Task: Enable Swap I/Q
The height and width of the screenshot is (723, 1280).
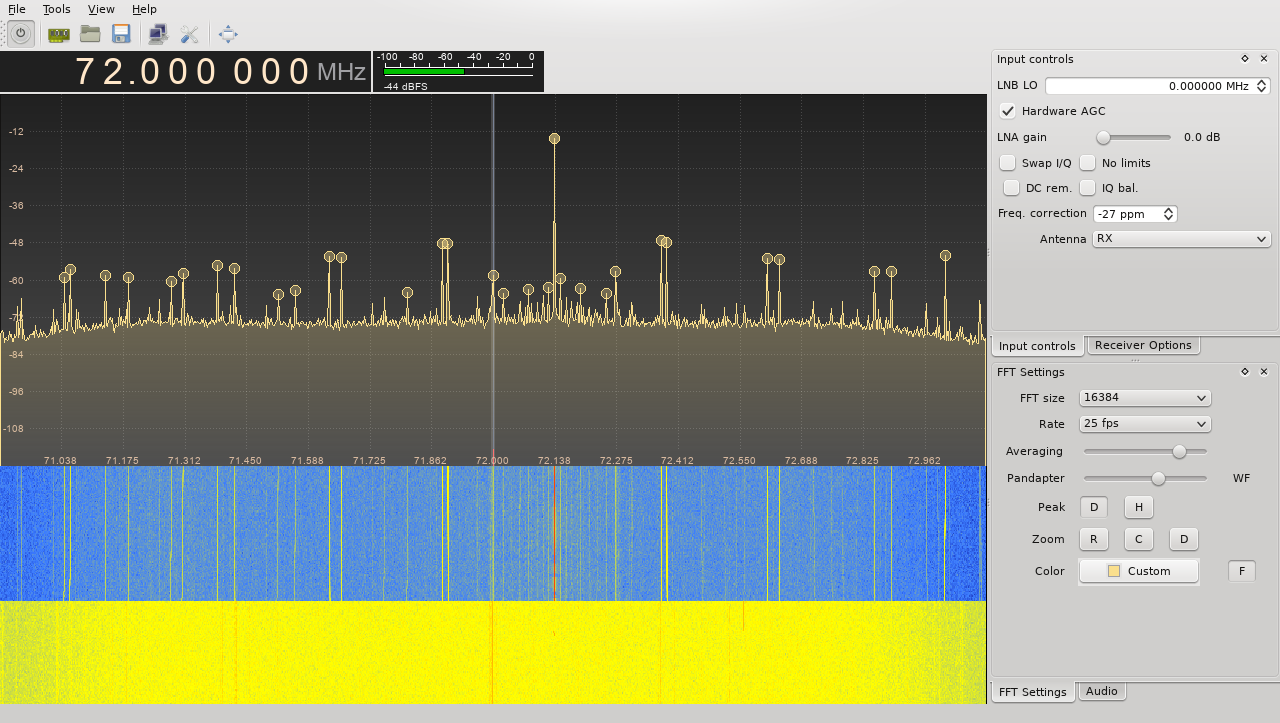Action: pyautogui.click(x=1007, y=162)
